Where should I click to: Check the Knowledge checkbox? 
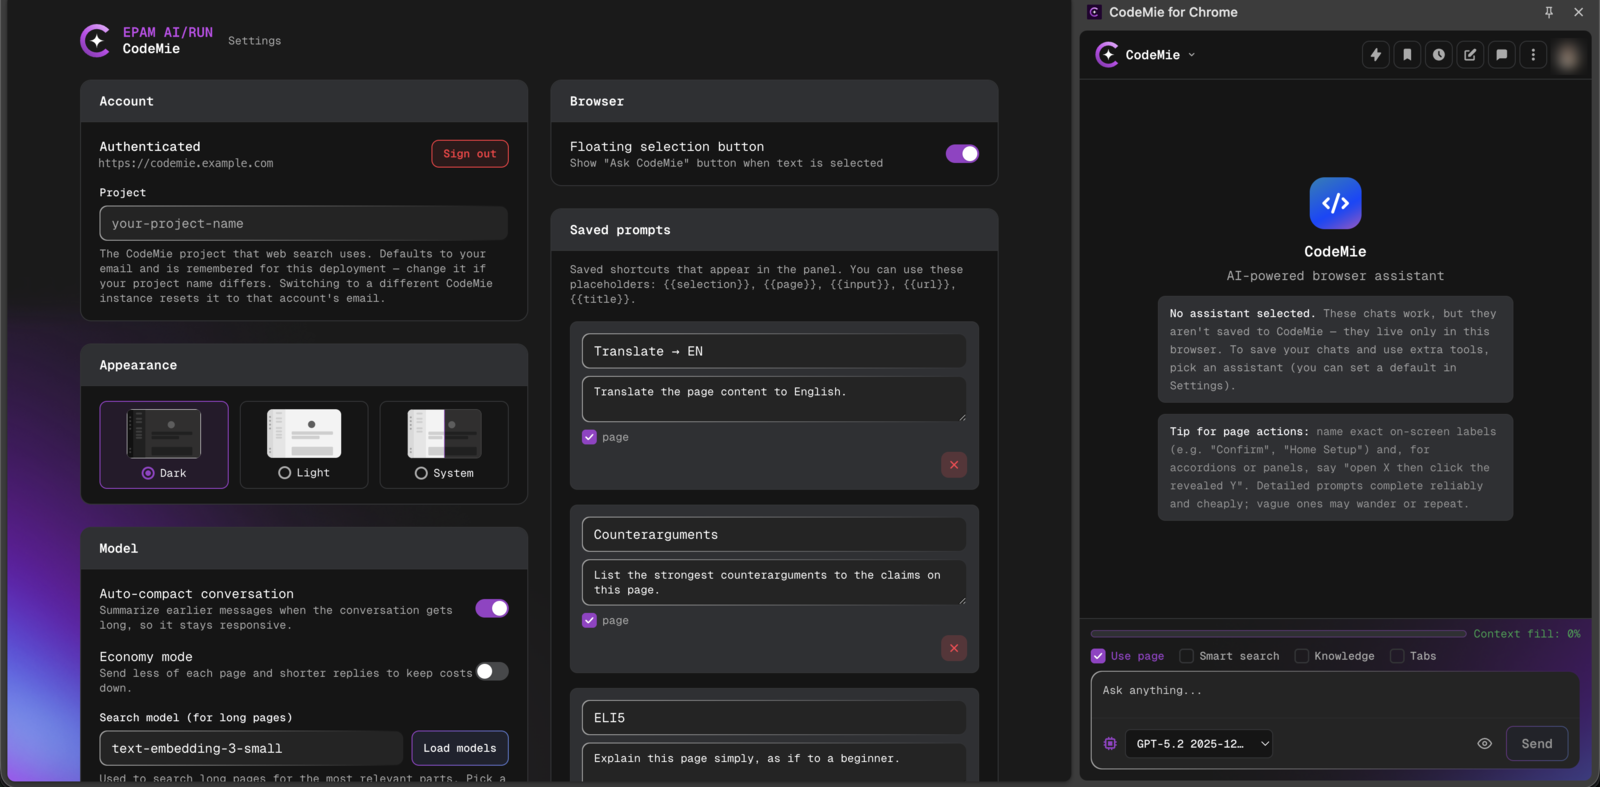(x=1301, y=656)
